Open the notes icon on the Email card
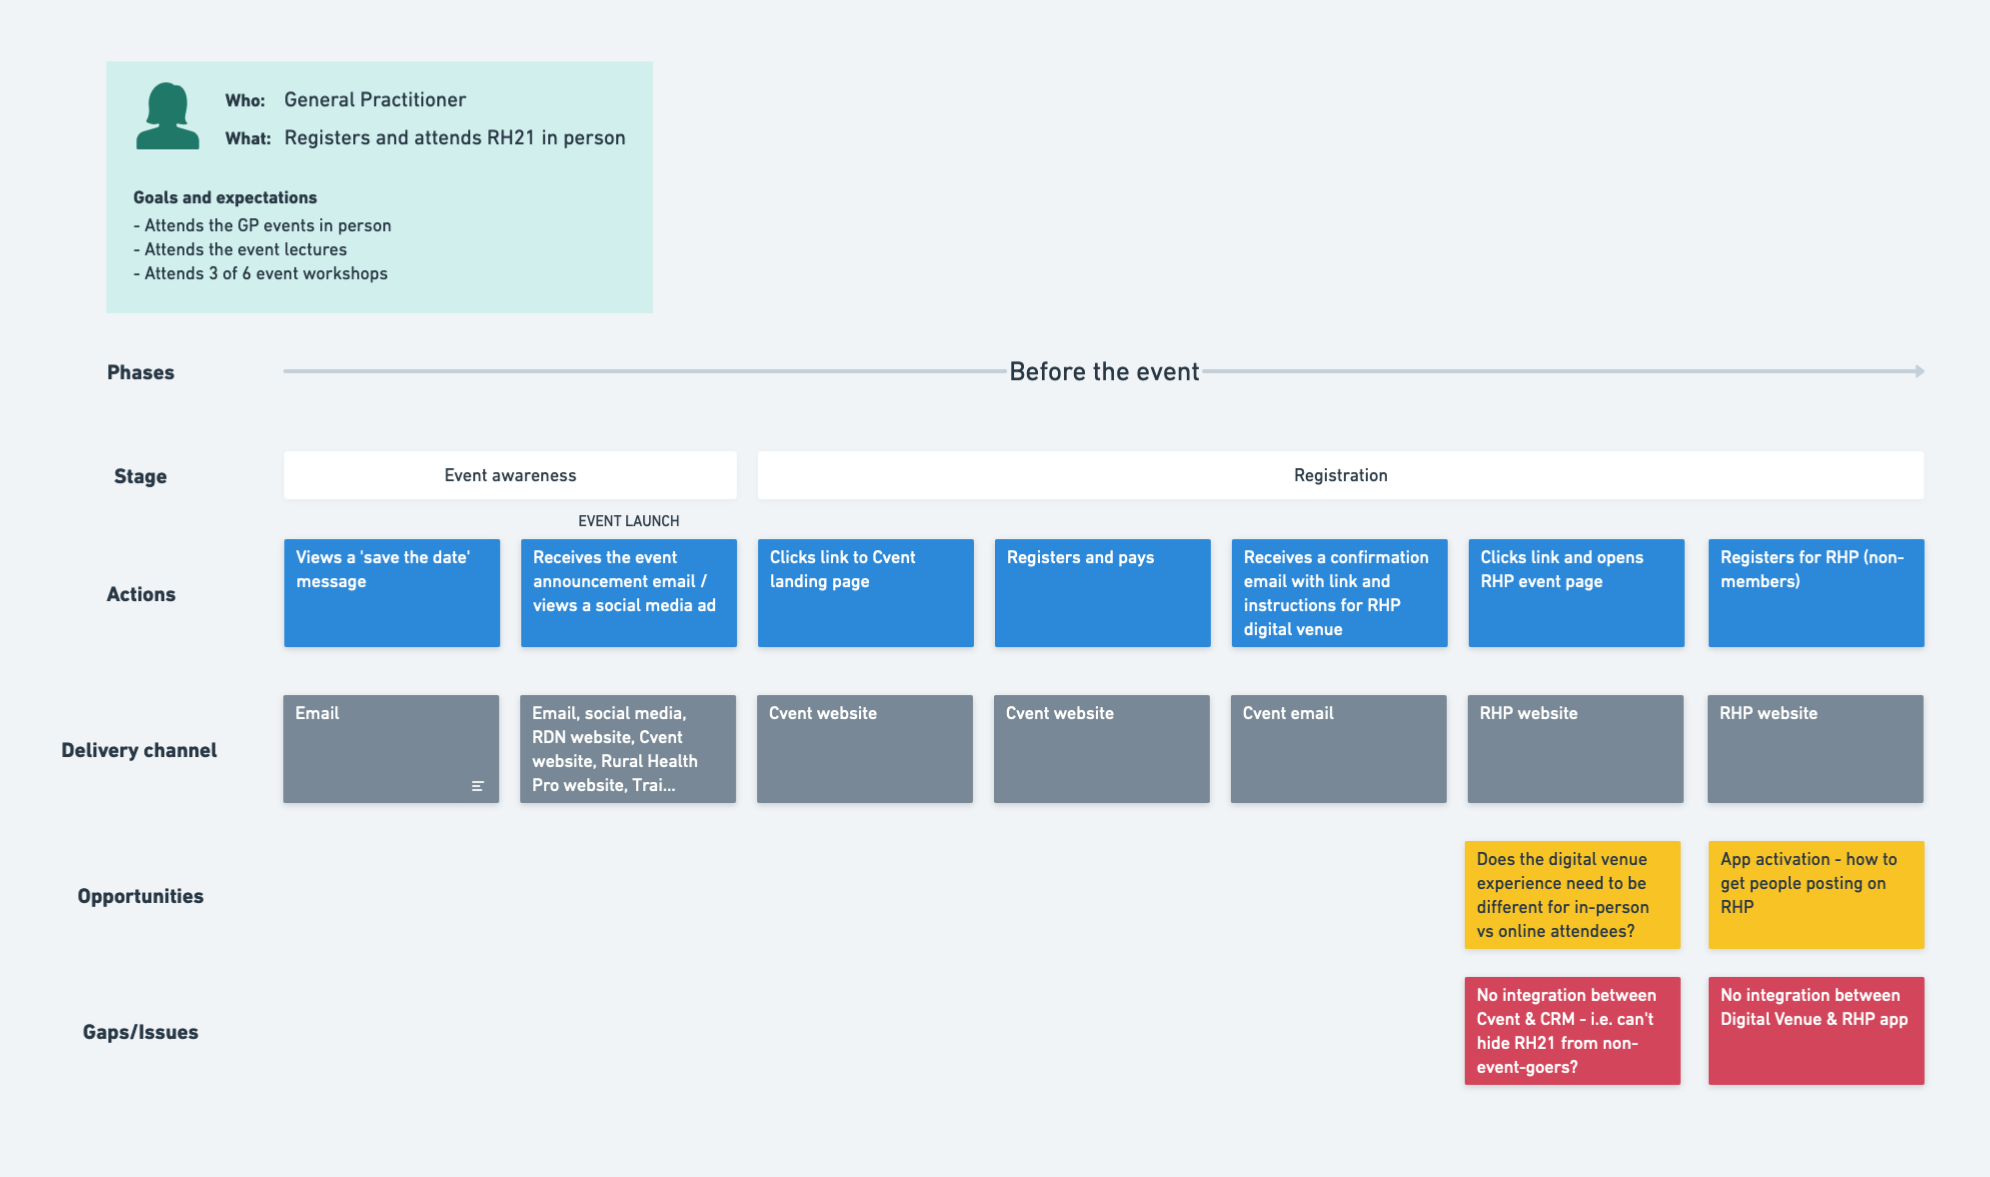 tap(477, 786)
